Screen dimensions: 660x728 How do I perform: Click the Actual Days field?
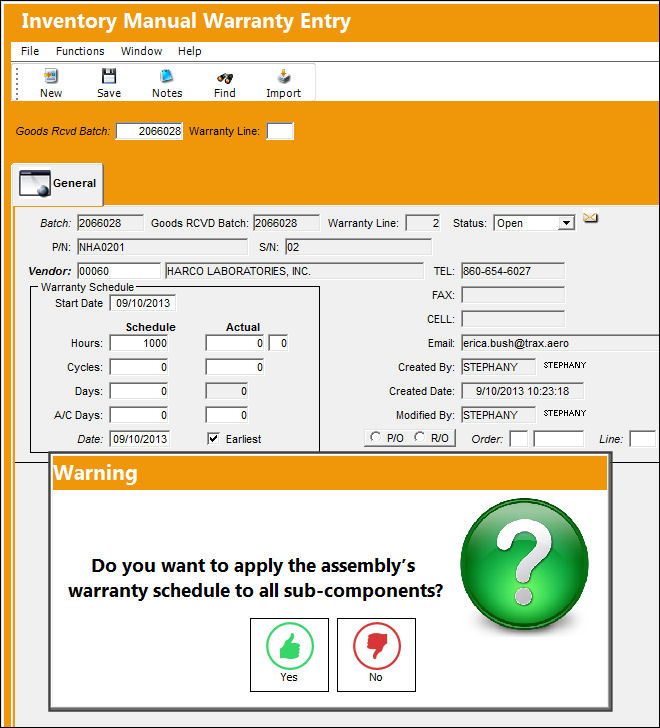227,391
